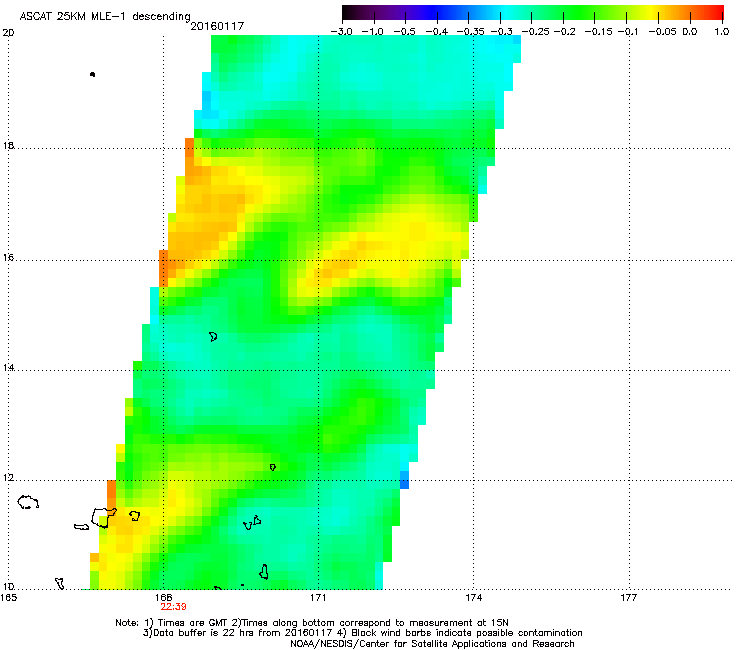The height and width of the screenshot is (650, 740).
Task: Click latitude label '12' on left axis
Action: pos(8,478)
